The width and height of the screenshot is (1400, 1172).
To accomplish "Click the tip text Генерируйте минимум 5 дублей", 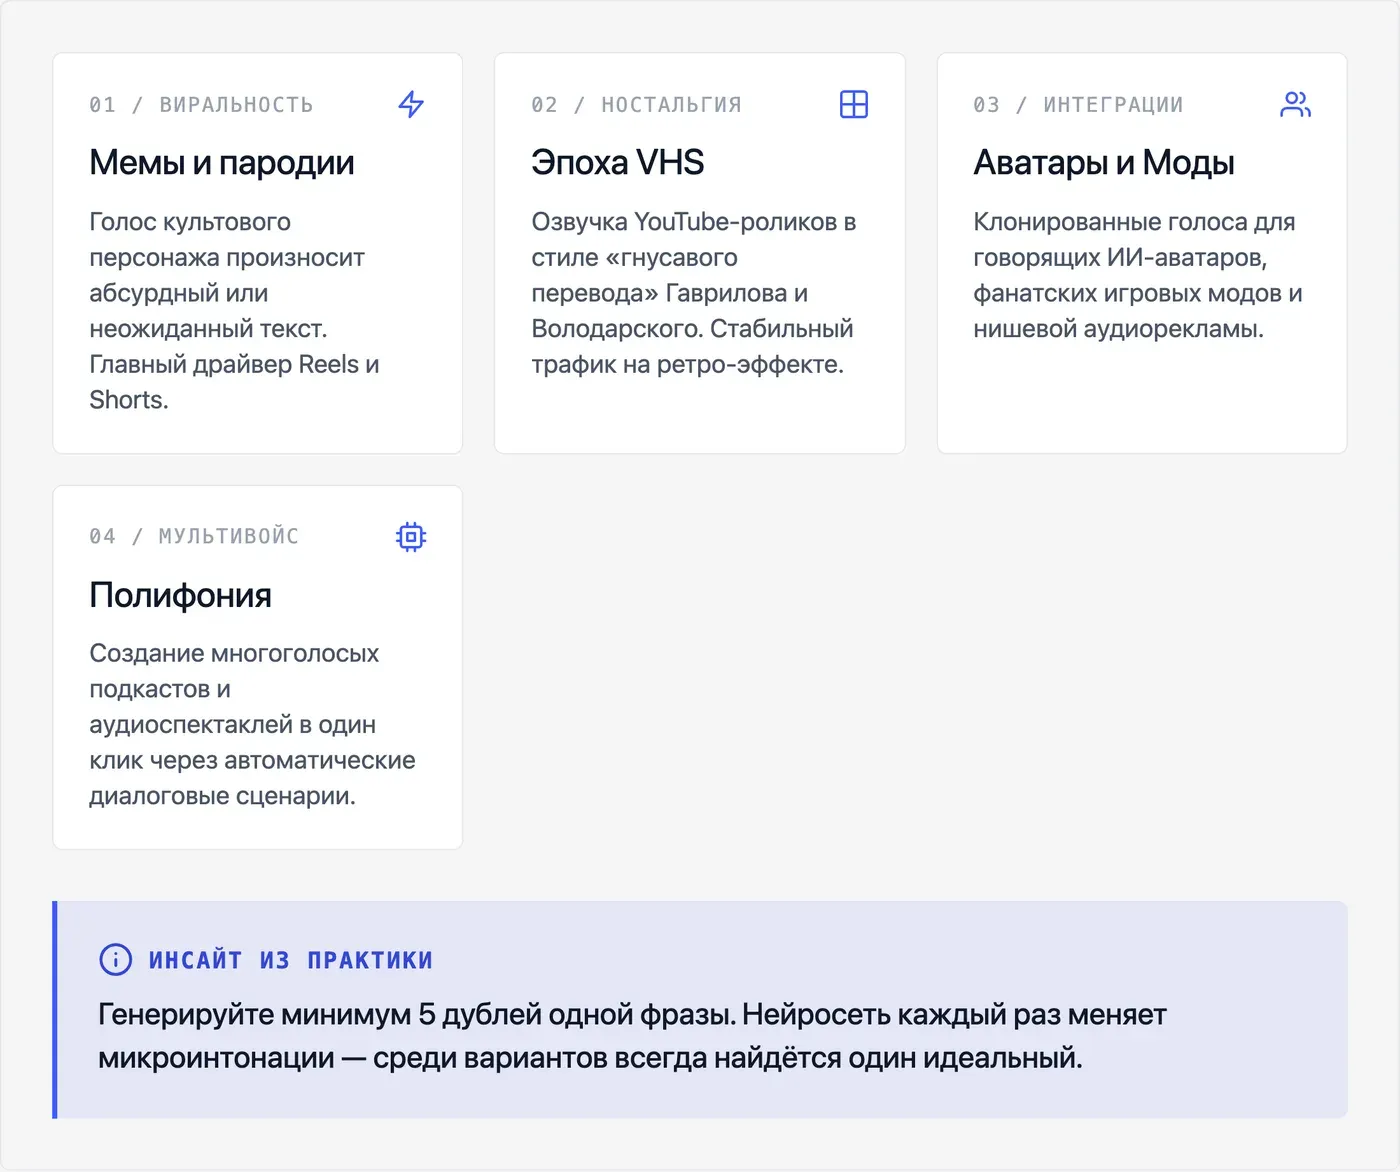I will pyautogui.click(x=633, y=1036).
